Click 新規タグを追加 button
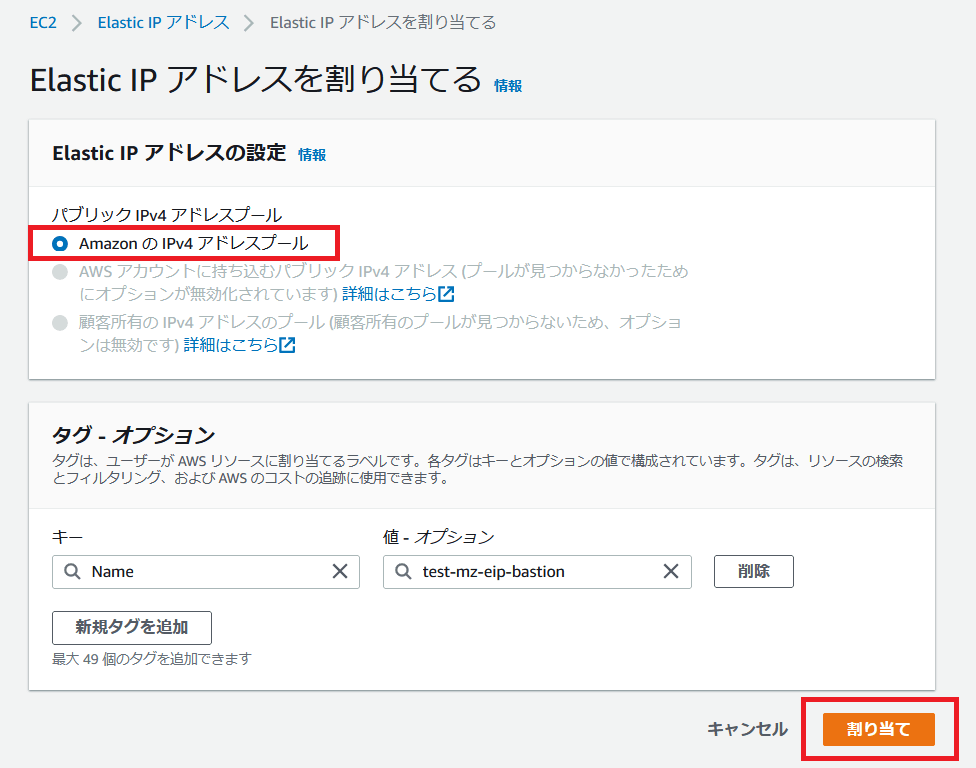Viewport: 976px width, 768px height. pos(132,627)
